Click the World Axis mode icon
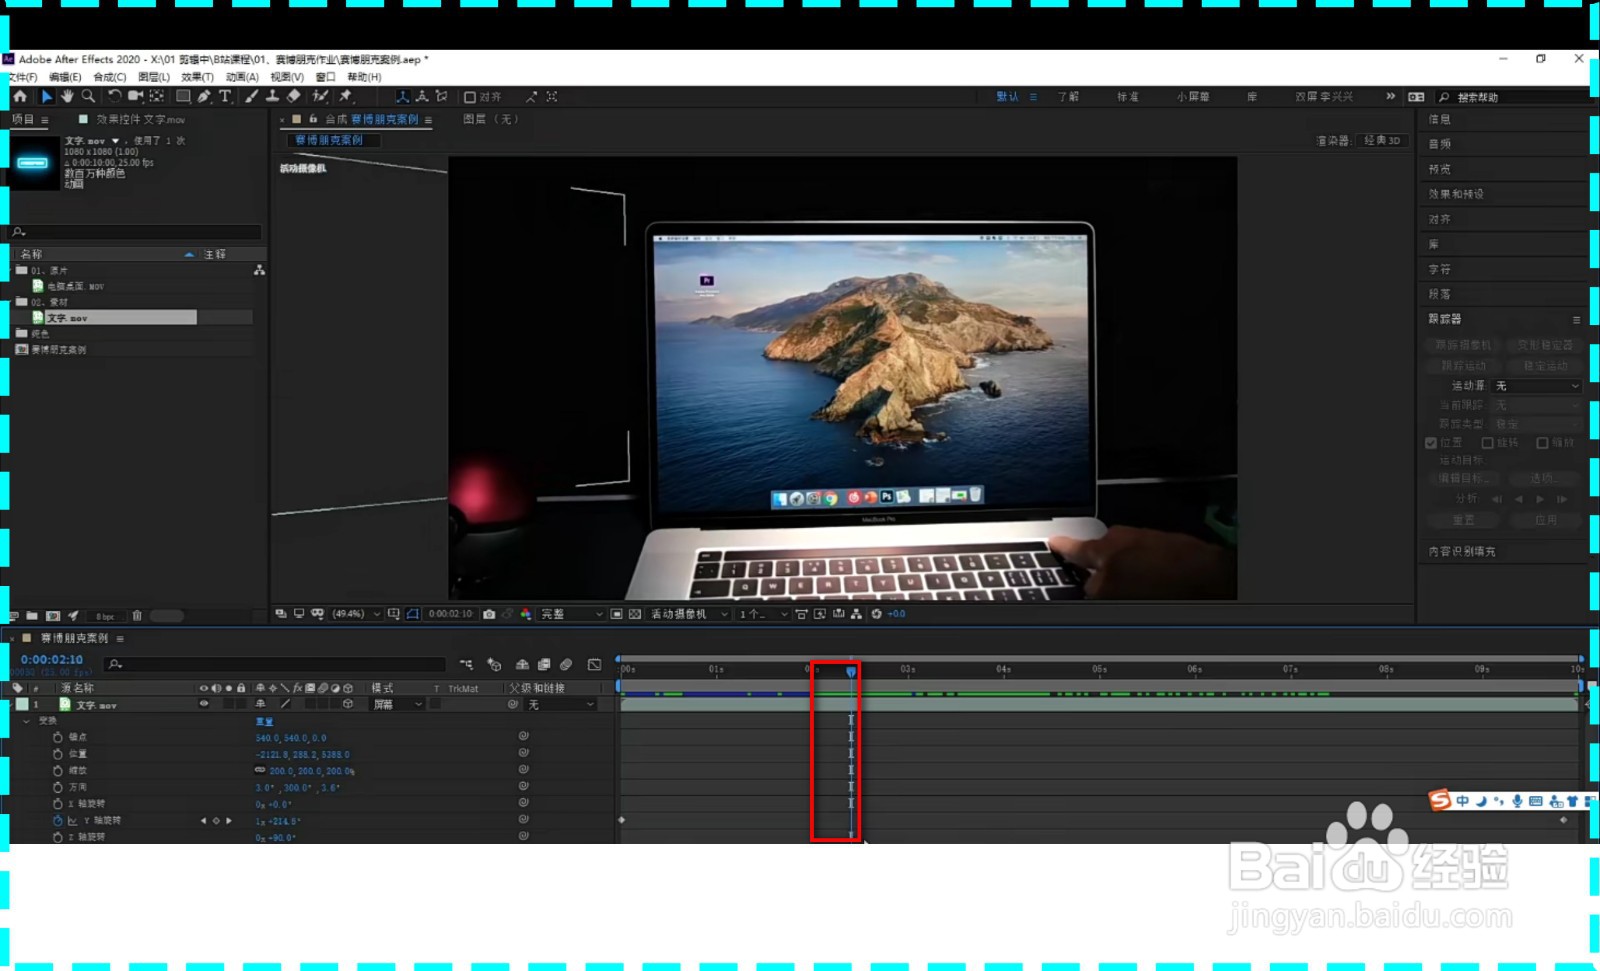 pyautogui.click(x=422, y=96)
